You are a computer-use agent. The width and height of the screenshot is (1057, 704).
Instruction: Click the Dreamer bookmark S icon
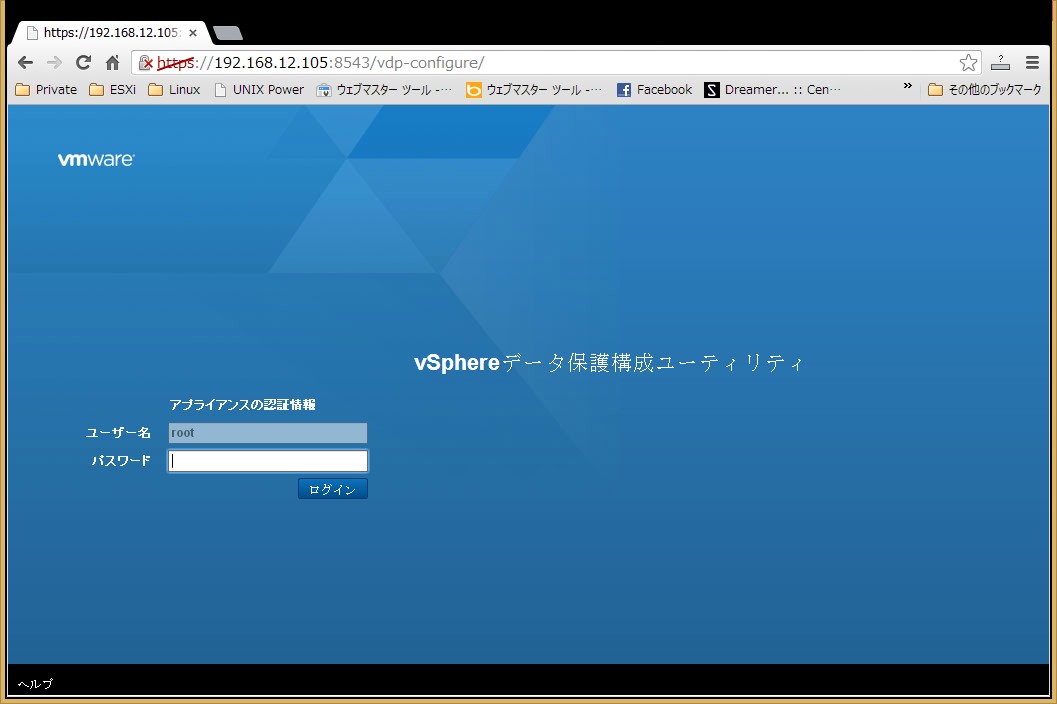click(x=712, y=90)
